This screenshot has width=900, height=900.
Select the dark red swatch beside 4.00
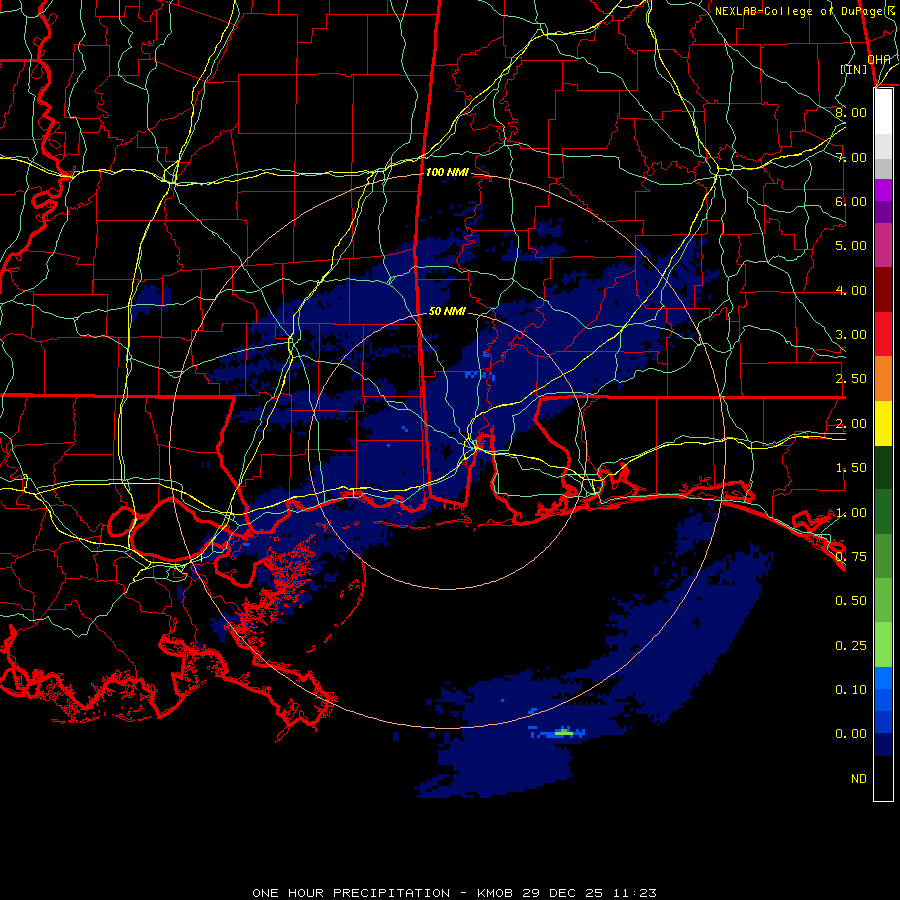[883, 289]
